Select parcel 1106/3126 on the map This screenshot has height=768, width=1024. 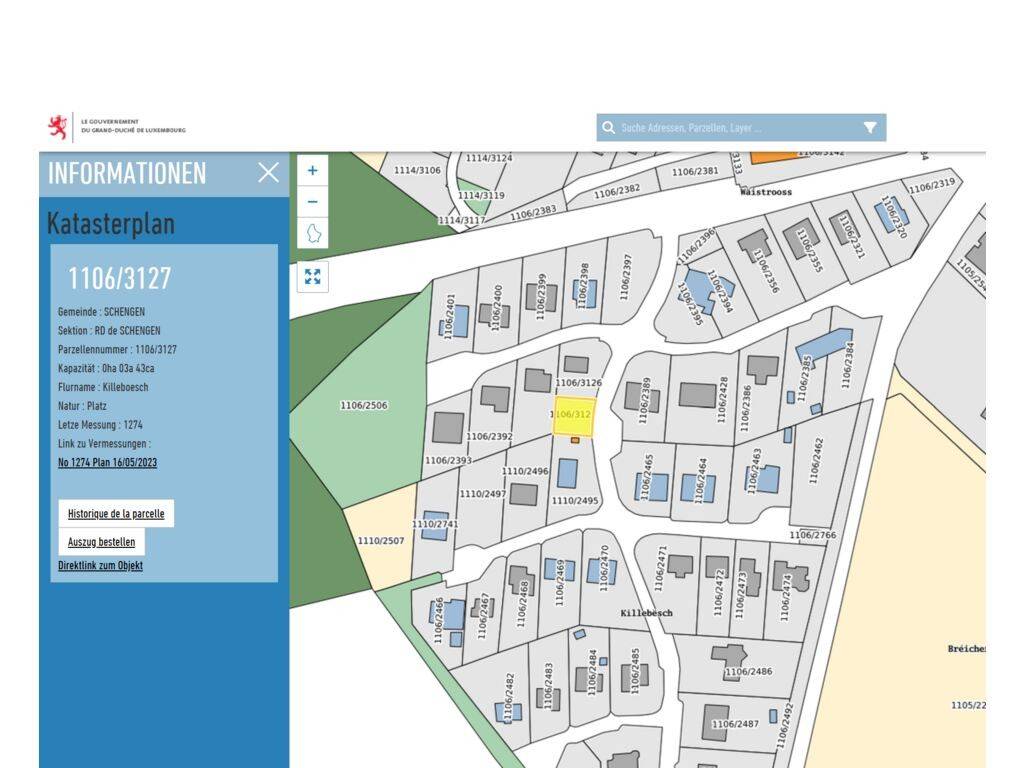(x=578, y=383)
